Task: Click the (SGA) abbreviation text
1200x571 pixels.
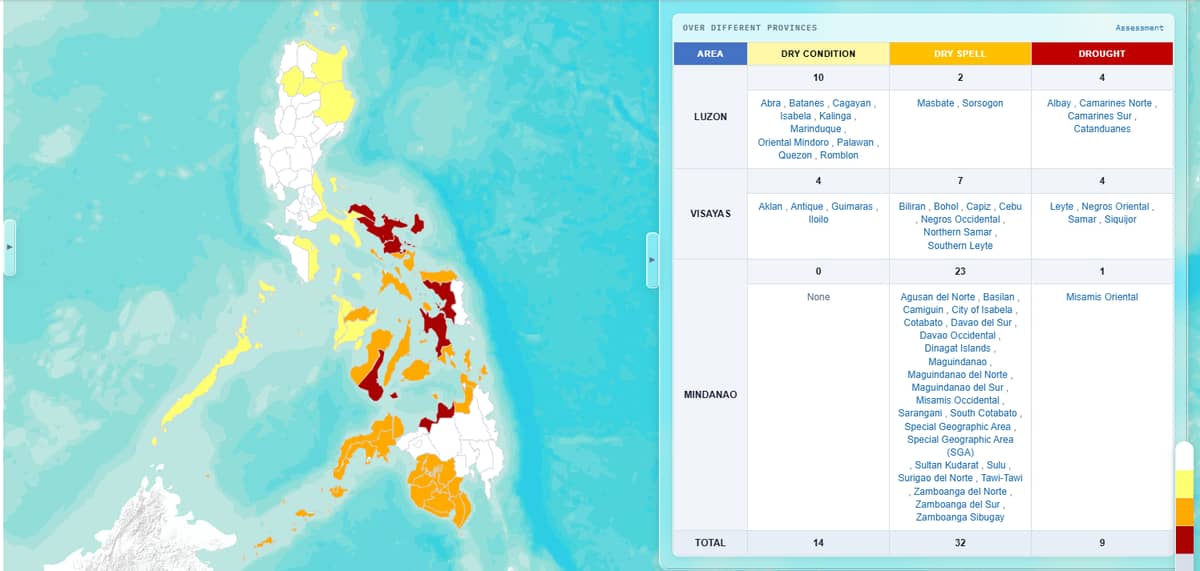Action: (960, 452)
